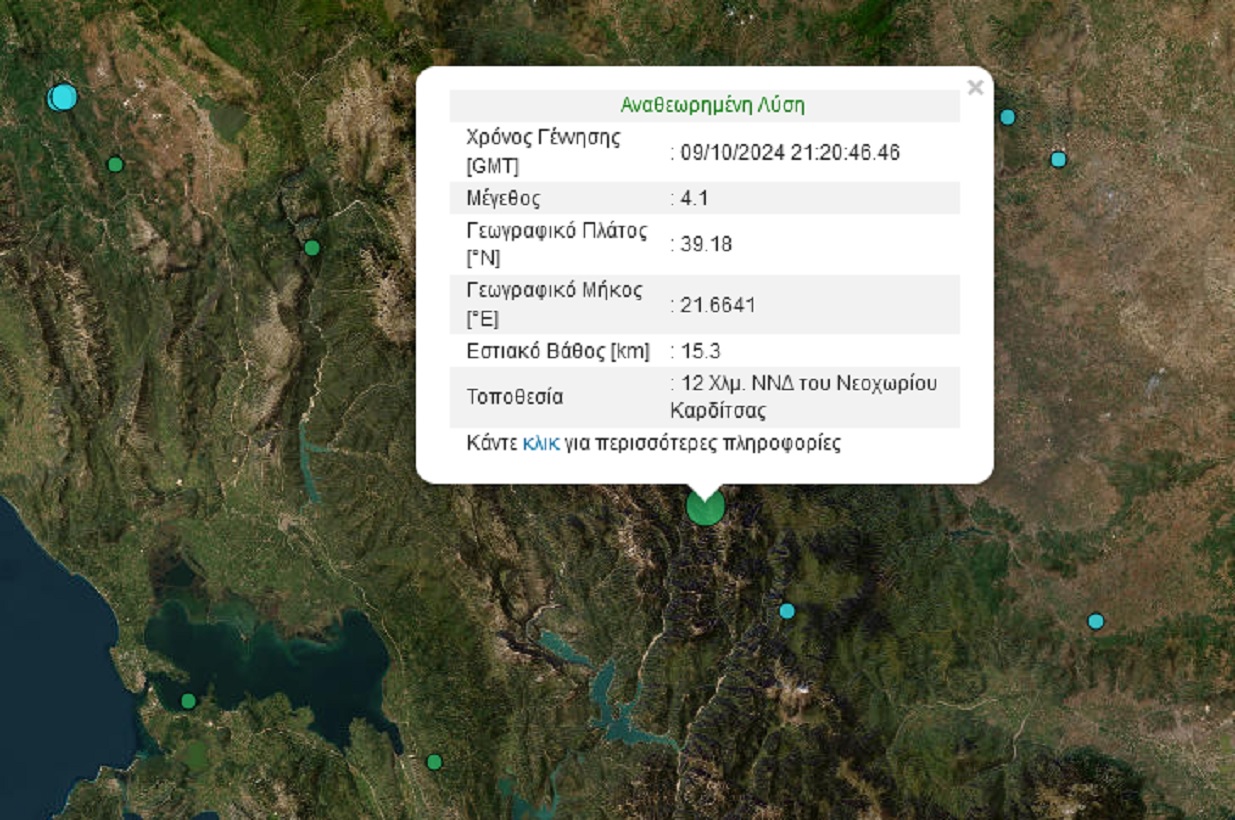The width and height of the screenshot is (1235, 820).
Task: Click the magnitude value 4.1
Action: 694,198
